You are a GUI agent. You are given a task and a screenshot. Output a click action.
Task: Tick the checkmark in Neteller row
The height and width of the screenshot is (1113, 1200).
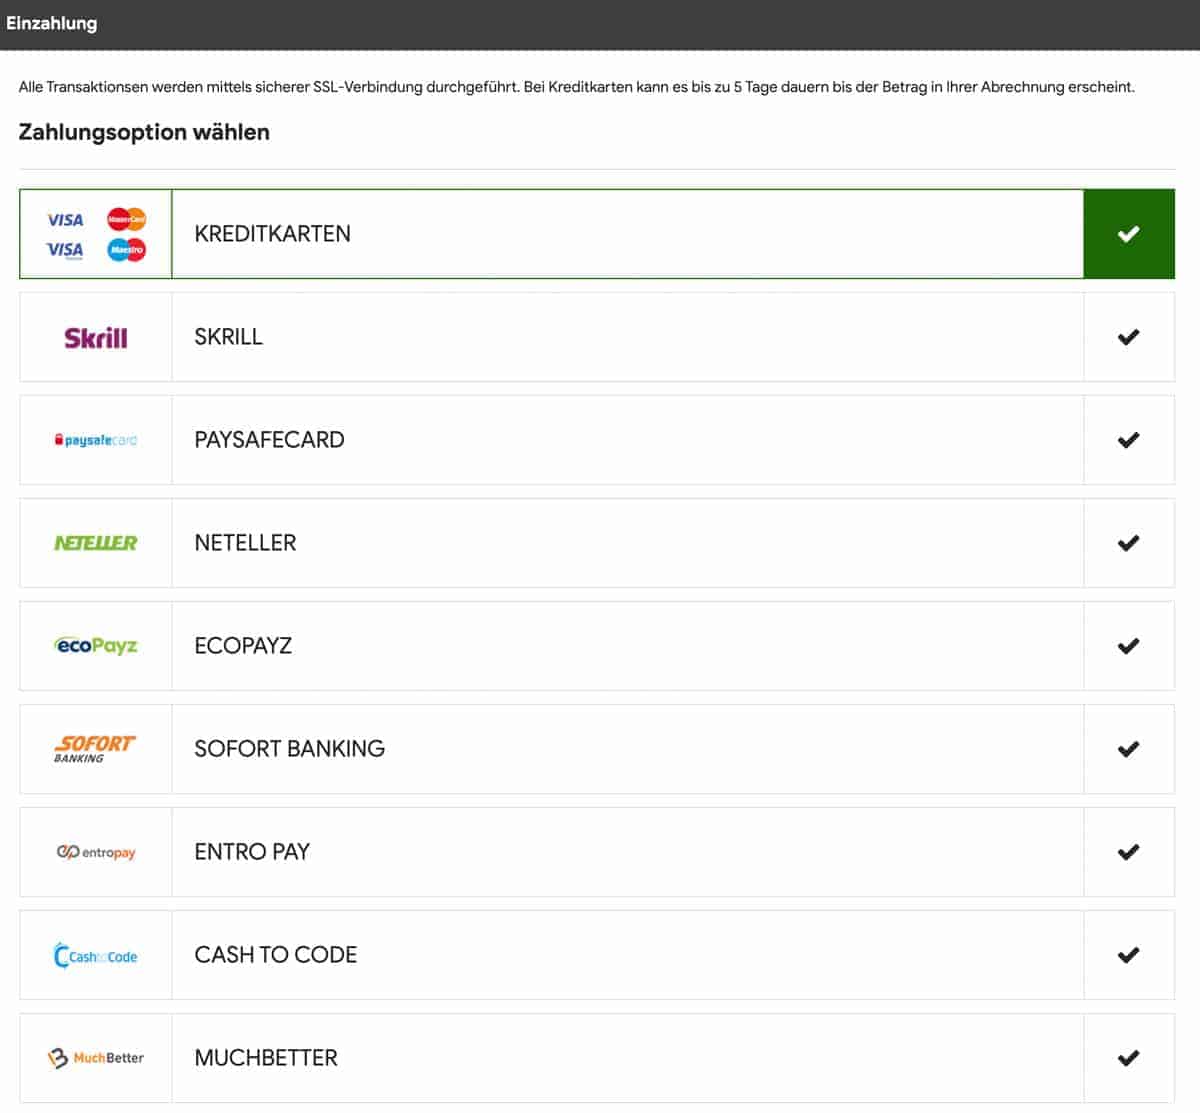1129,543
